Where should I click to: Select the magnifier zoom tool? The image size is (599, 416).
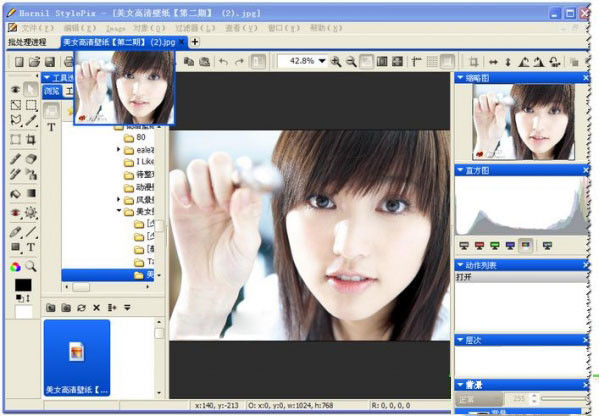pyautogui.click(x=31, y=266)
